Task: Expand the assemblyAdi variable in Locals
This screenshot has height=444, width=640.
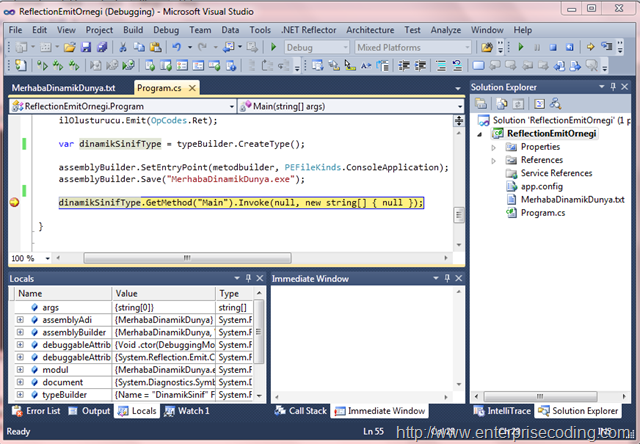Action: [x=20, y=320]
